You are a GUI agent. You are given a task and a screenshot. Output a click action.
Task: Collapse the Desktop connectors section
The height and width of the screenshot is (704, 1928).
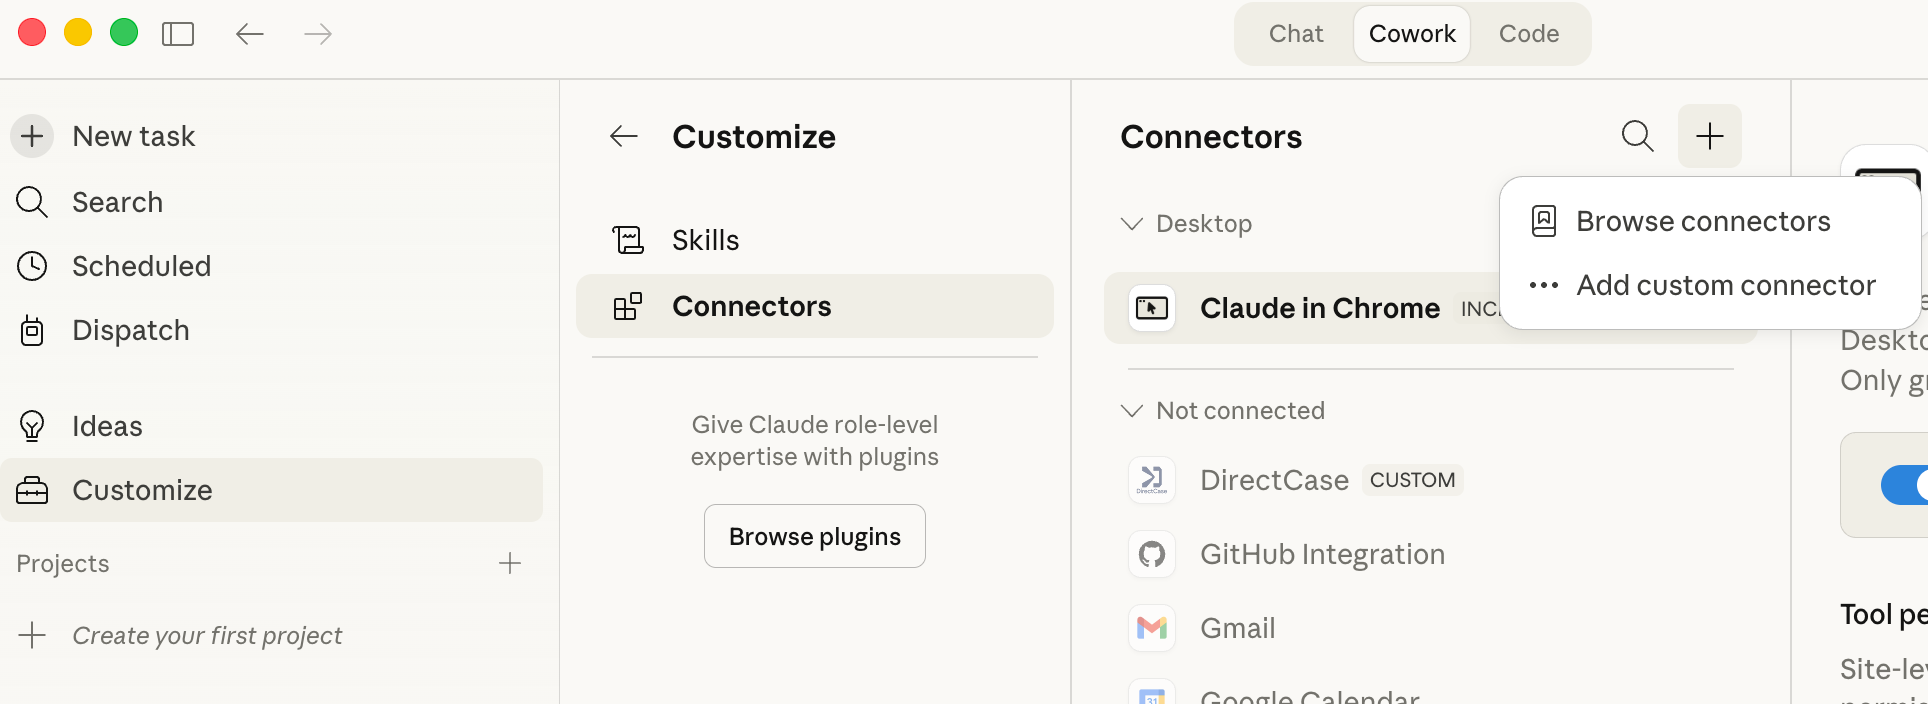click(1132, 224)
